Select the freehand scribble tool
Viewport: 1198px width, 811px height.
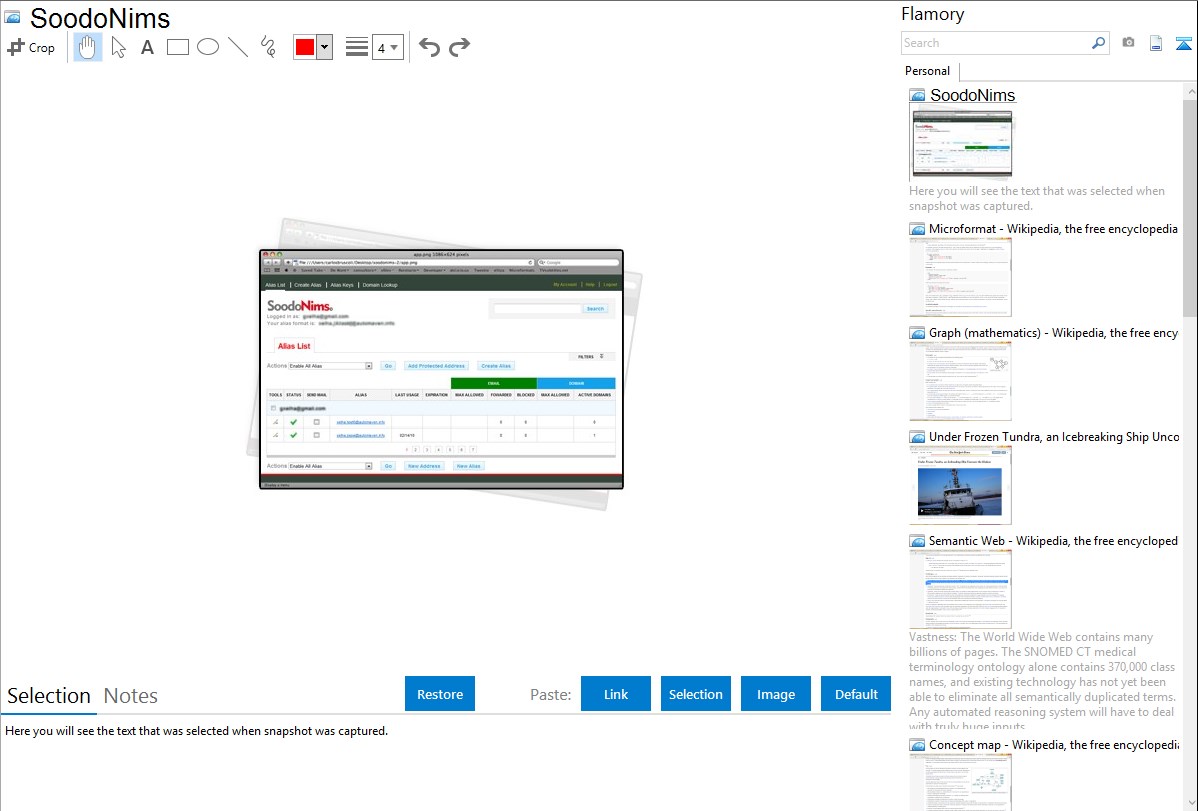click(x=268, y=47)
